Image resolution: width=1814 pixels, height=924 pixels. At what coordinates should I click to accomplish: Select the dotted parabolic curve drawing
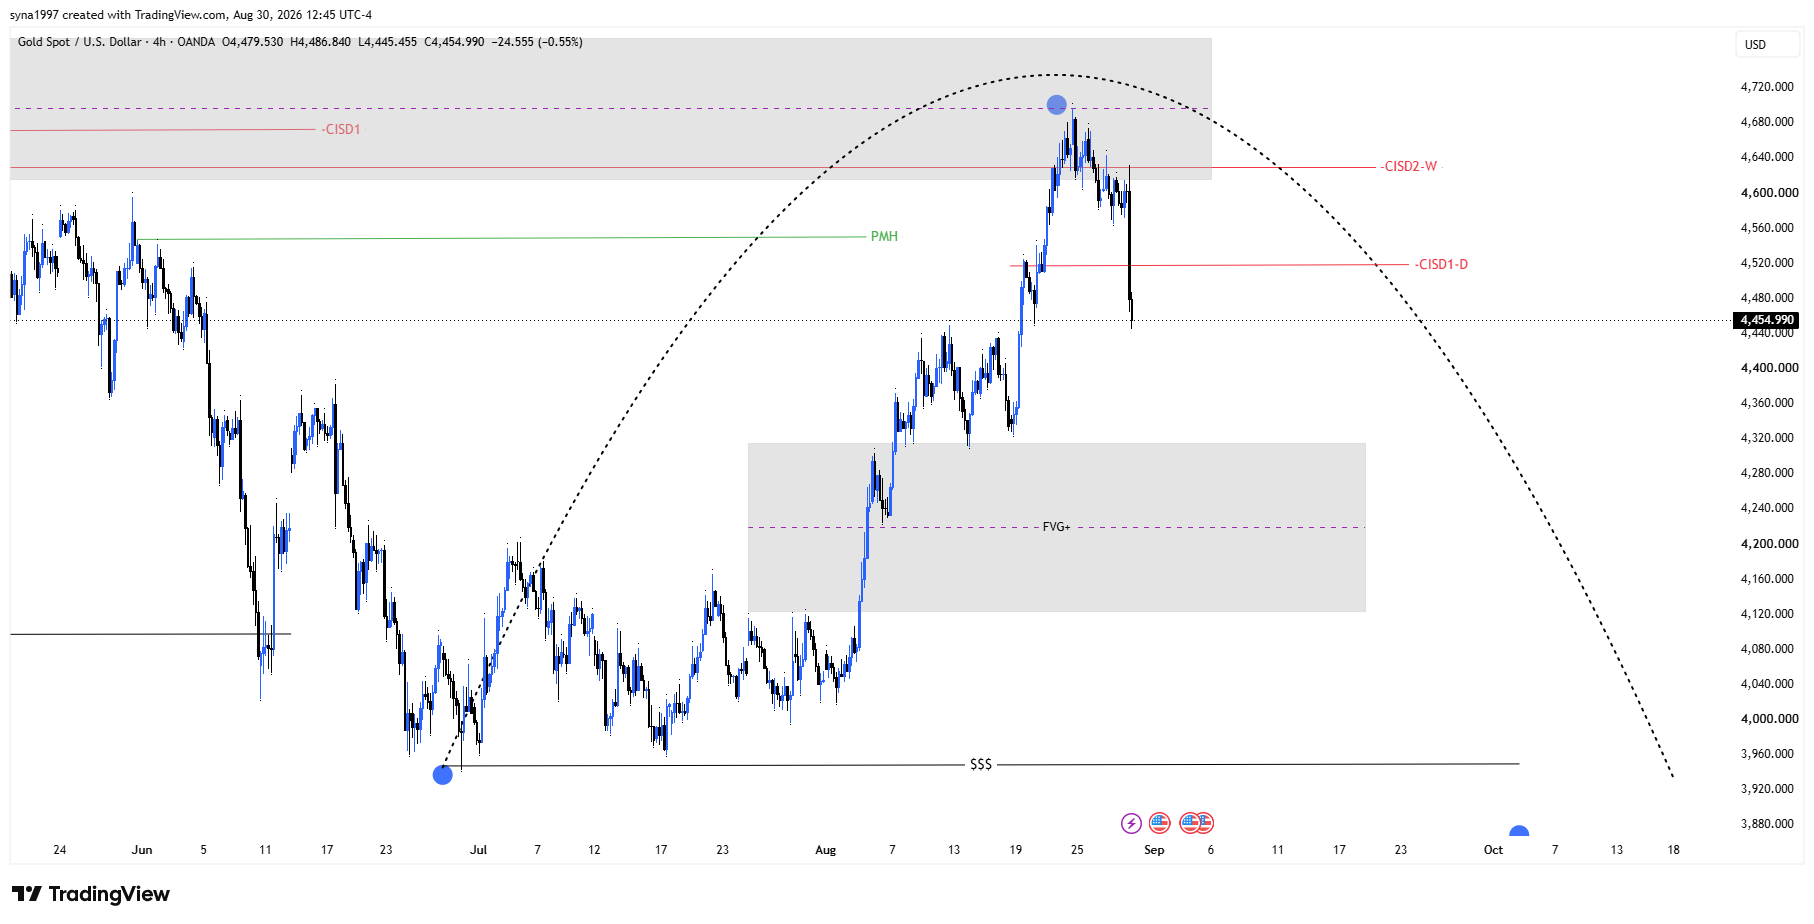coord(1058,75)
